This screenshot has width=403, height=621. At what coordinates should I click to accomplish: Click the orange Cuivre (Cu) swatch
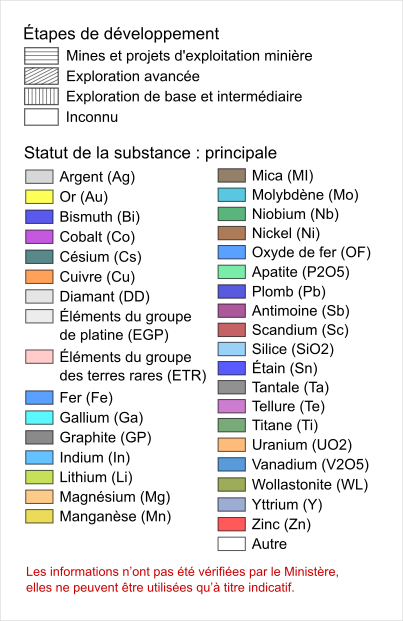[39, 276]
